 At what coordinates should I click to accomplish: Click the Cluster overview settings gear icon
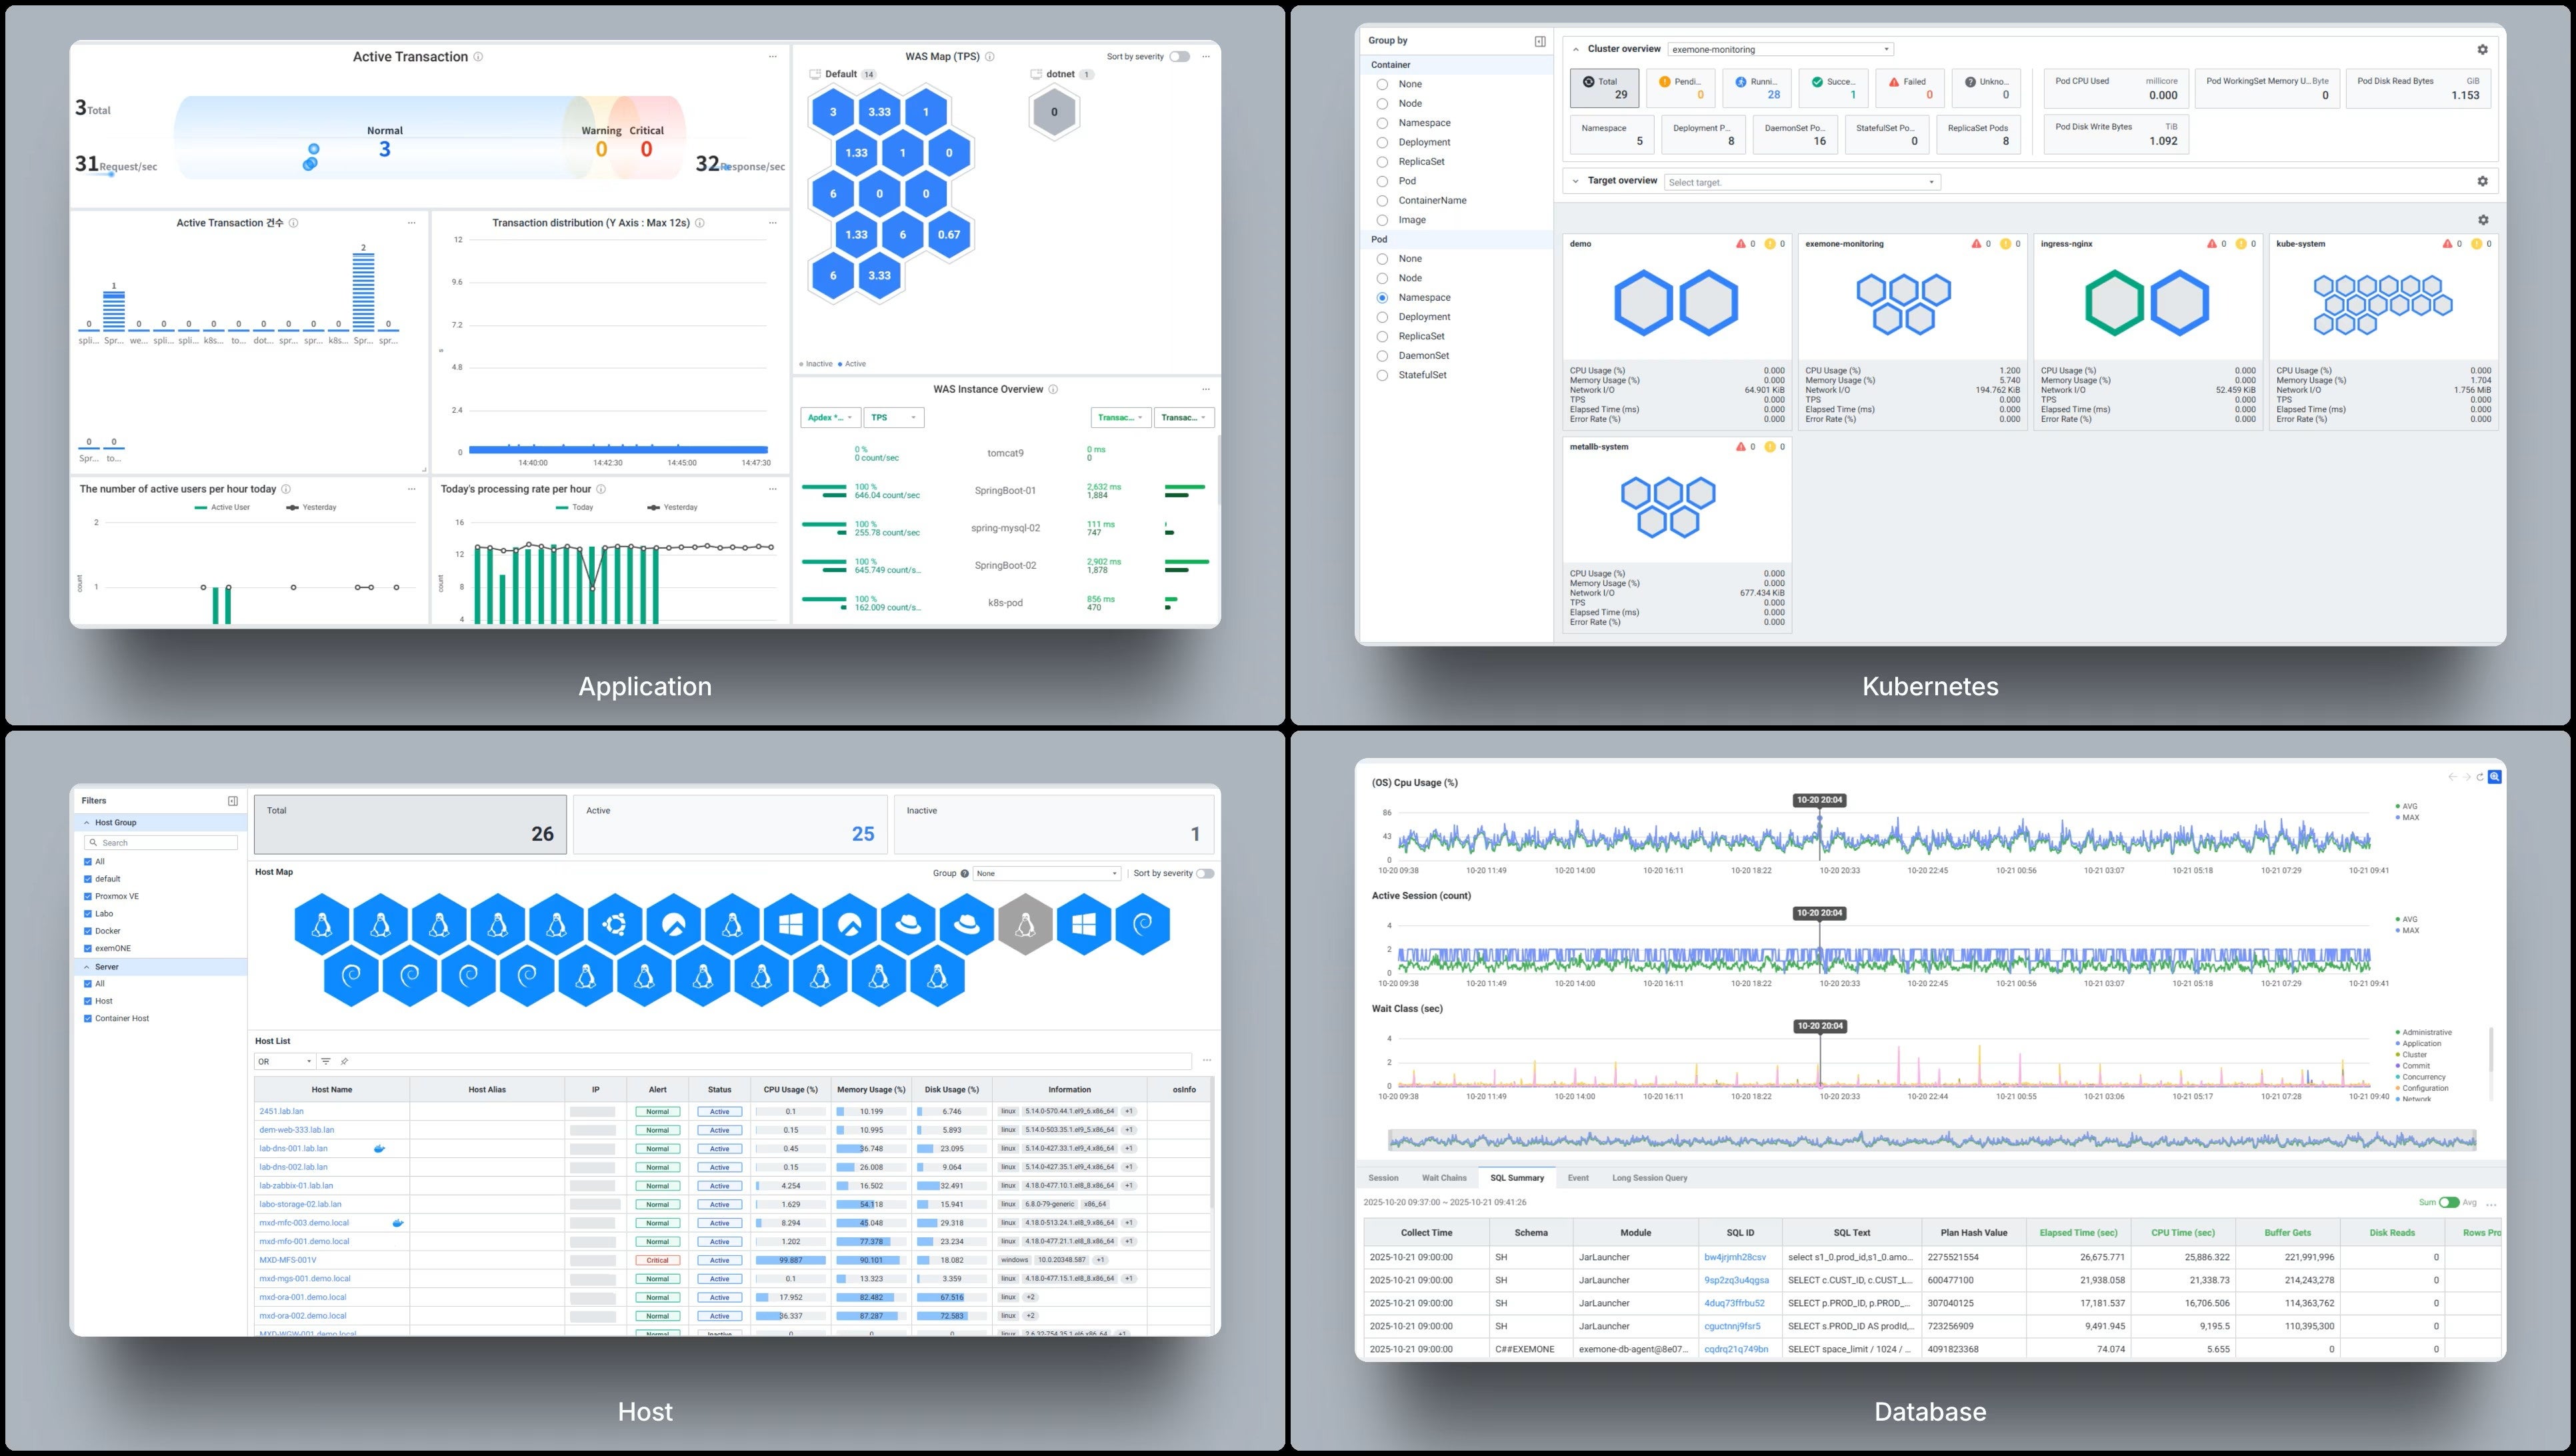2482,49
